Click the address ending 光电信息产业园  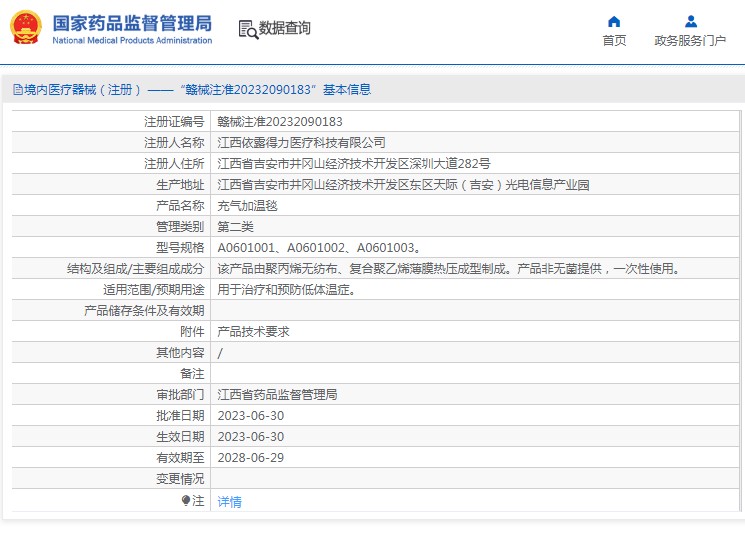403,185
